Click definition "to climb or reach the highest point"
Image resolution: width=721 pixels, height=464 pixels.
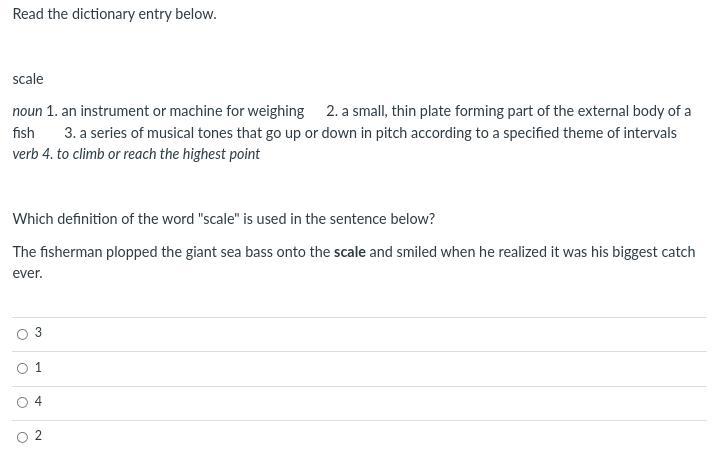click(158, 154)
